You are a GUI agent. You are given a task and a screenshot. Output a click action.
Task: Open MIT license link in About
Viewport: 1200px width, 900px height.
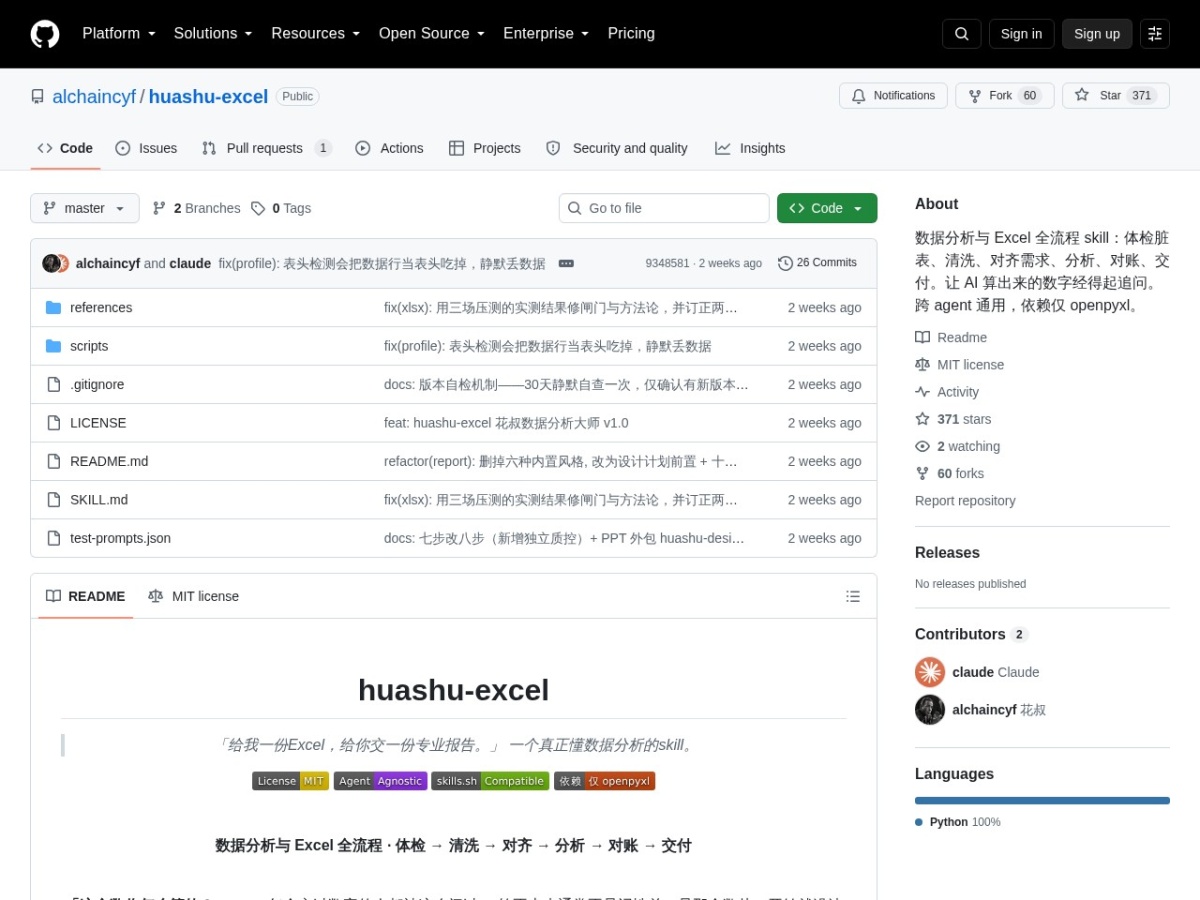(959, 365)
